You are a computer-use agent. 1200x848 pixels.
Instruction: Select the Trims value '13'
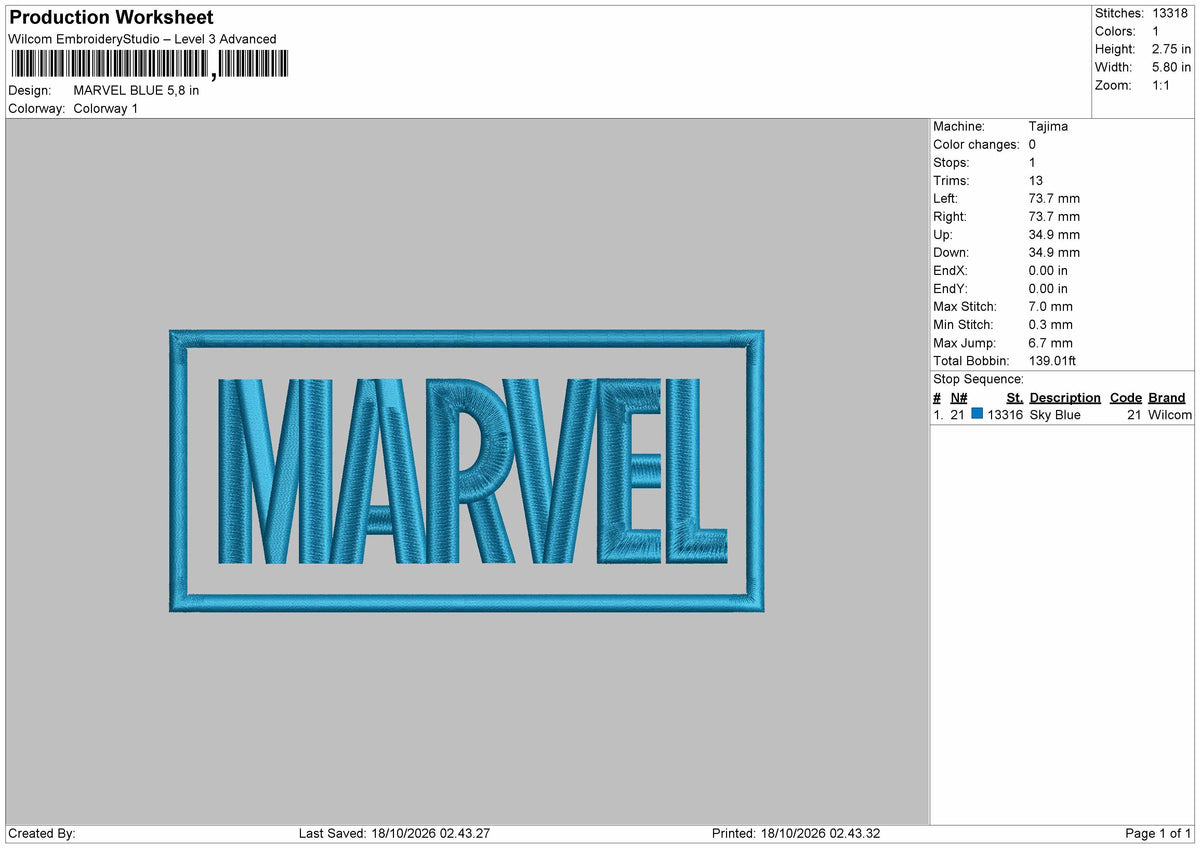(x=1035, y=180)
